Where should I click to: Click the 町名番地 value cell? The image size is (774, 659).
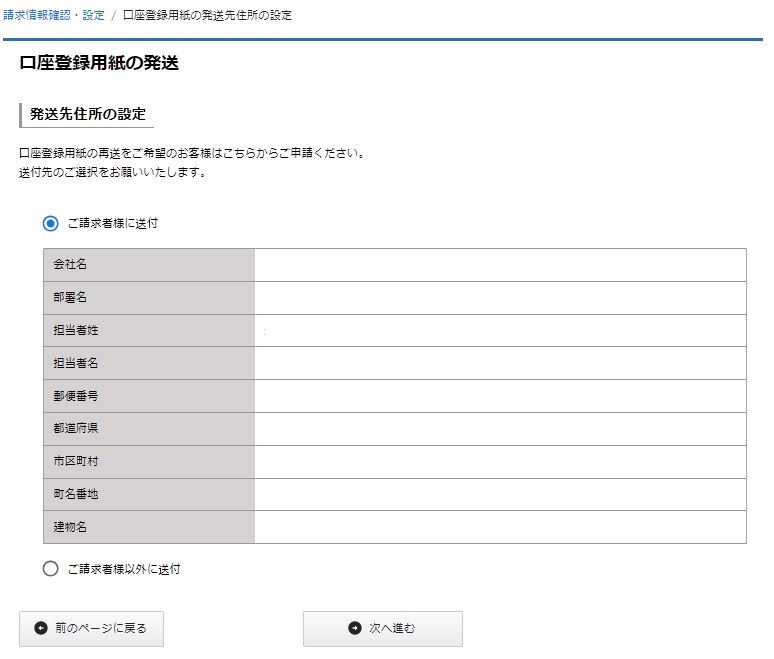click(501, 495)
